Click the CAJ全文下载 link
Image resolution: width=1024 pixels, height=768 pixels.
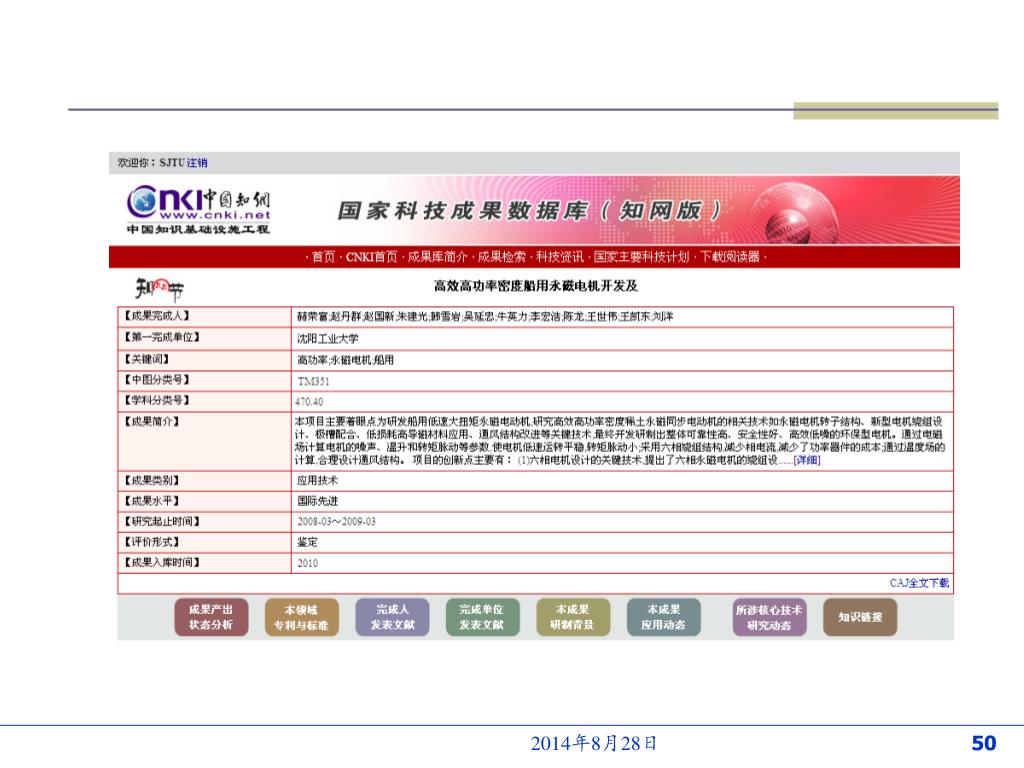(x=919, y=583)
